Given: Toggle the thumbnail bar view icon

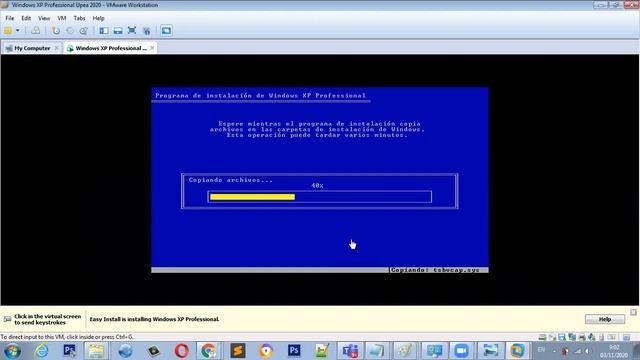Looking at the screenshot, I should pos(118,31).
